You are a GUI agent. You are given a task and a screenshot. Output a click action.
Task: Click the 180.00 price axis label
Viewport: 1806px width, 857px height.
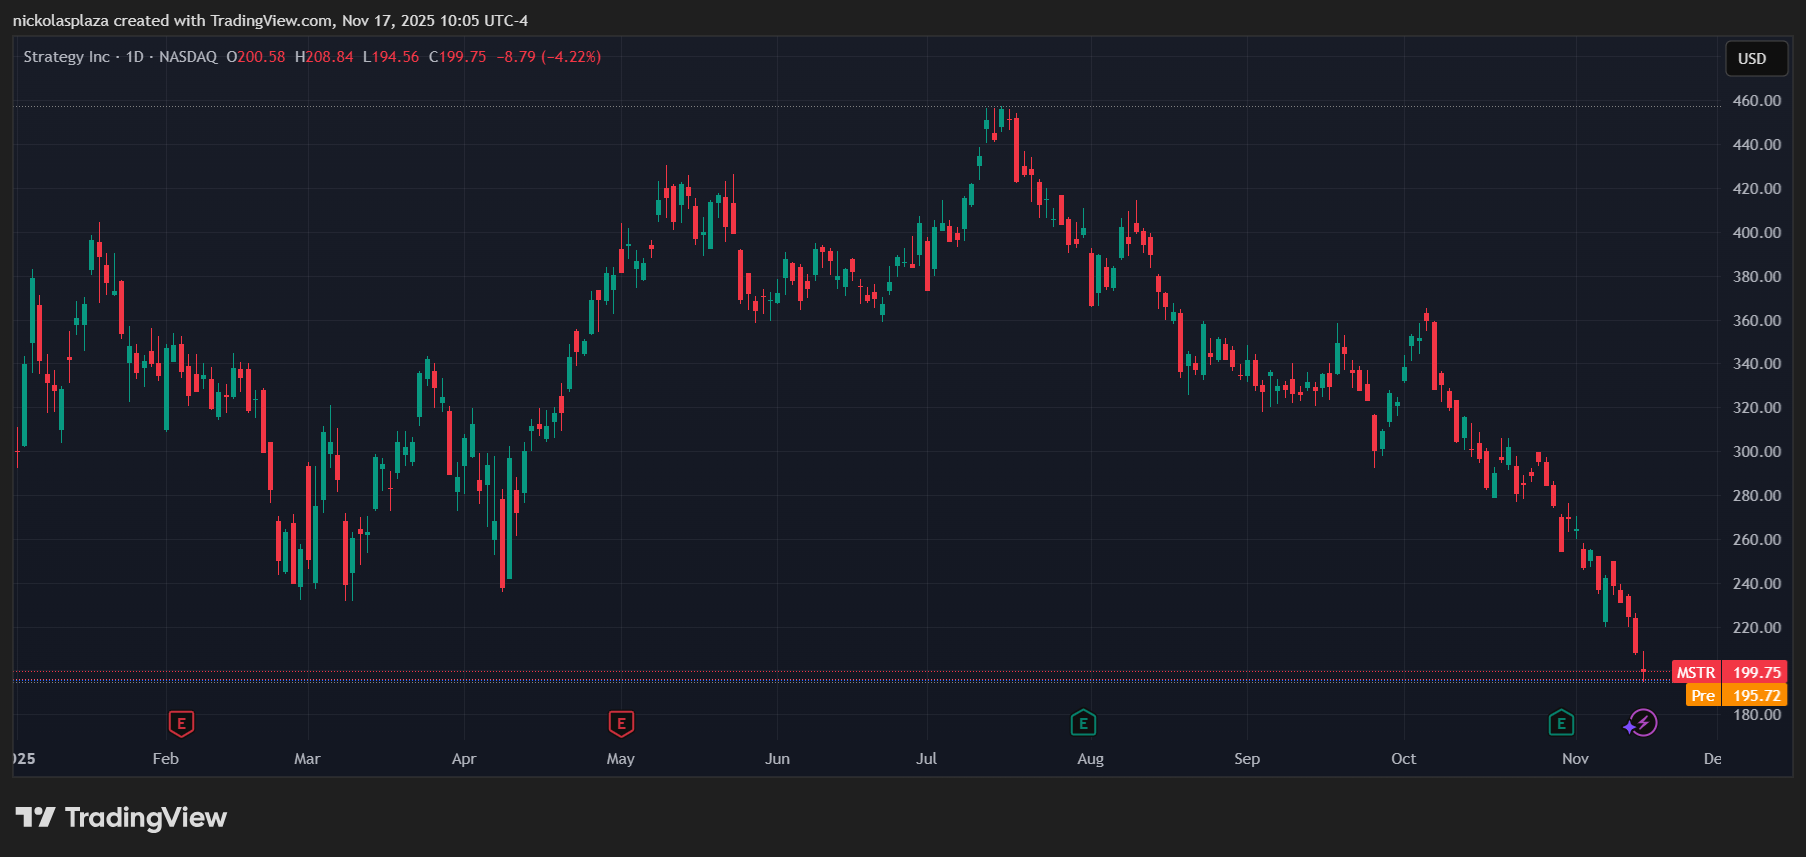point(1757,715)
